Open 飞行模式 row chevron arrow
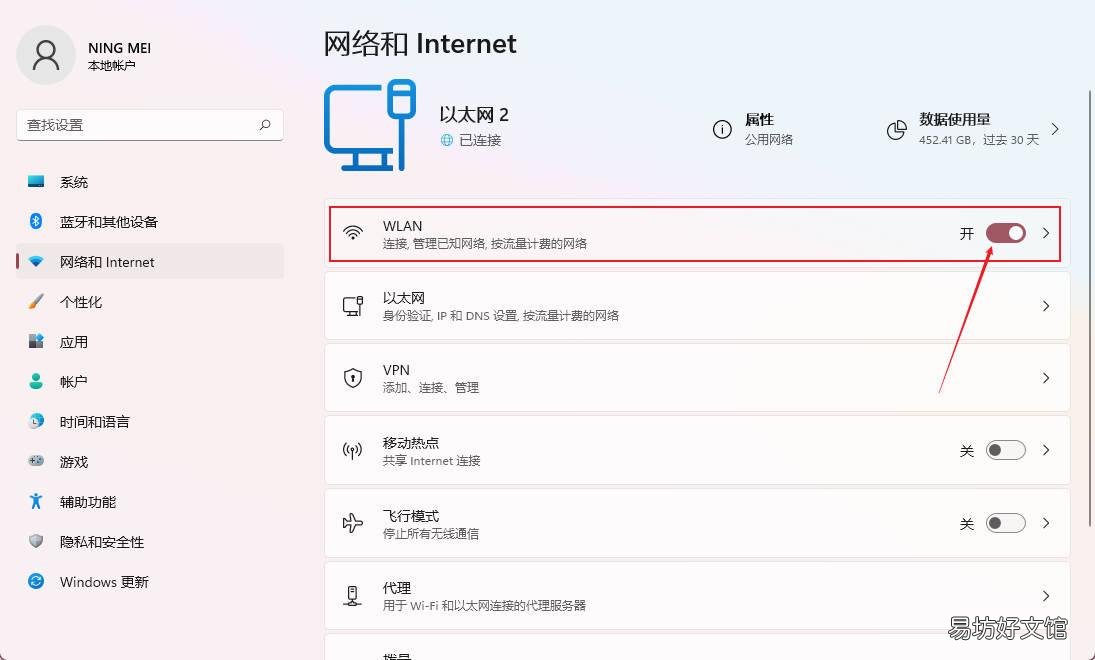1095x660 pixels. 1046,523
